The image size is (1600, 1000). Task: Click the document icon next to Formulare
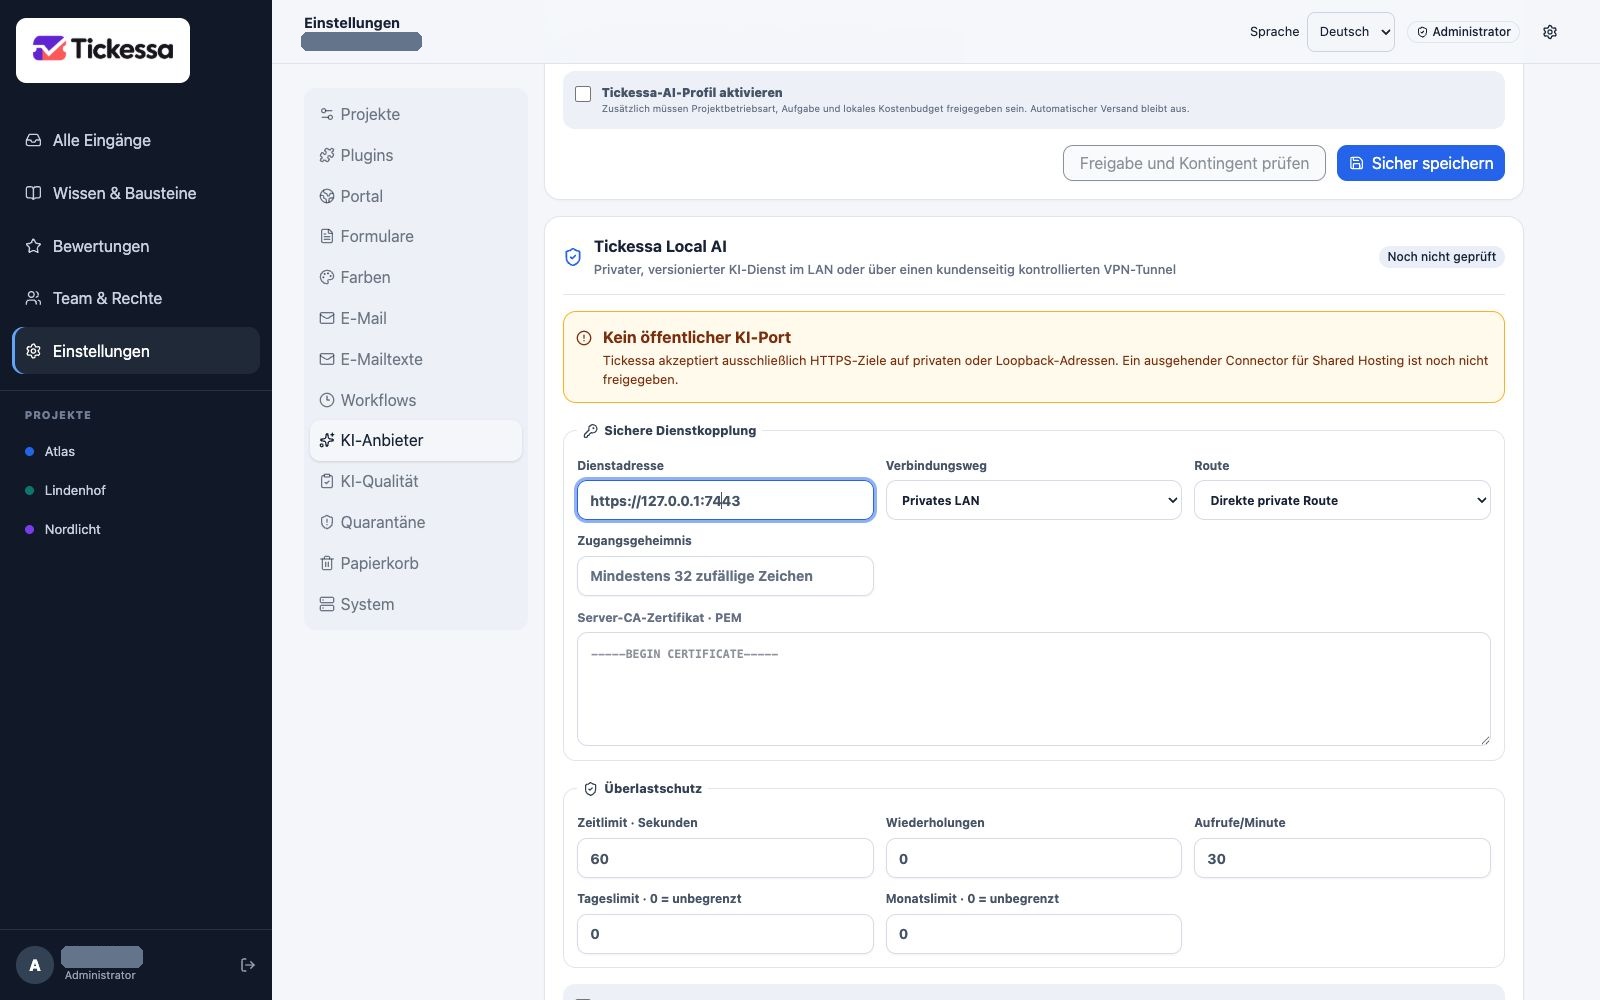(x=327, y=236)
